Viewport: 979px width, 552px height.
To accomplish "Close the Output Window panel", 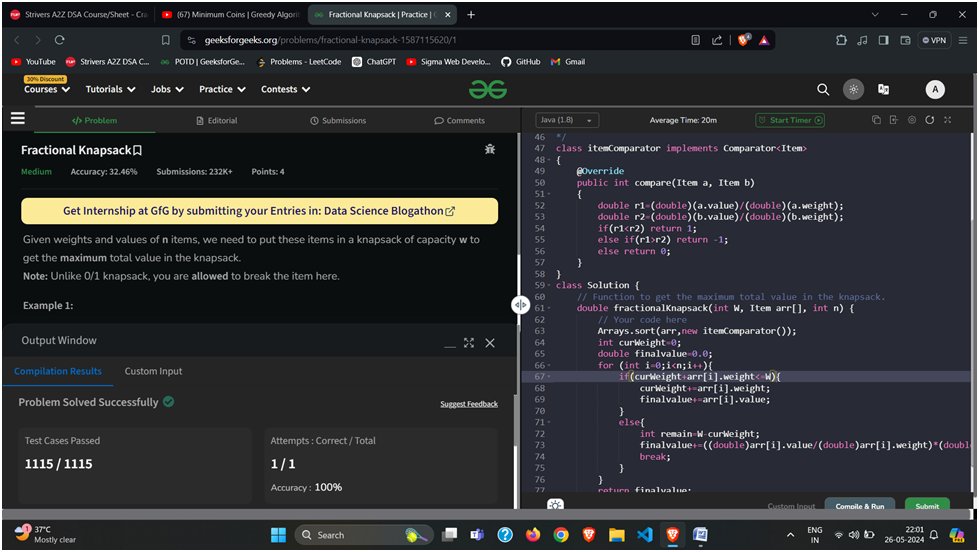I will (490, 343).
